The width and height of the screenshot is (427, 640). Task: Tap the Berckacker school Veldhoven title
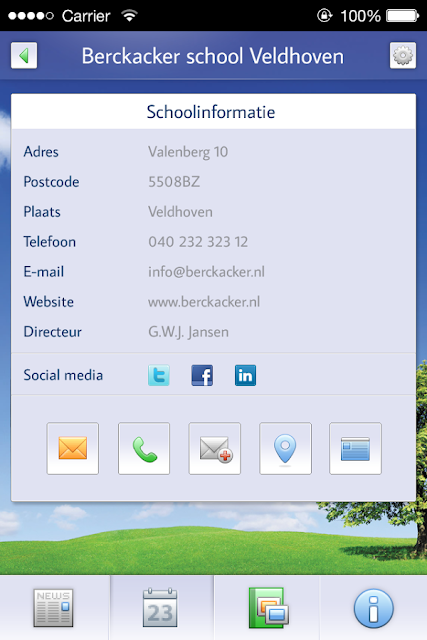[213, 56]
